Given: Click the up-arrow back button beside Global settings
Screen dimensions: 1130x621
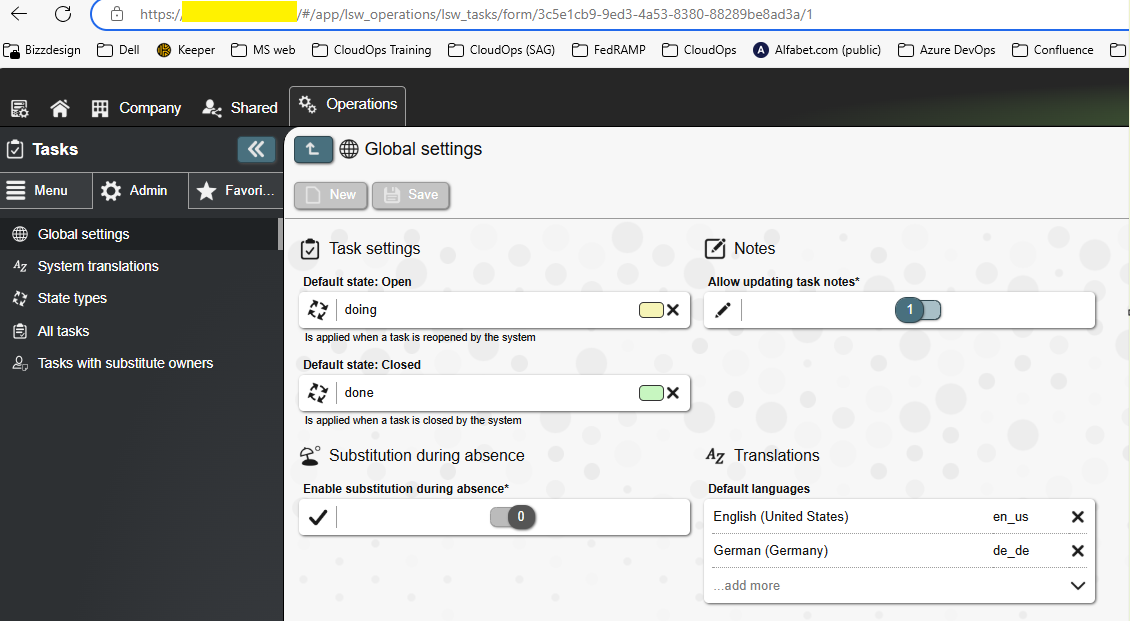Looking at the screenshot, I should 312,149.
